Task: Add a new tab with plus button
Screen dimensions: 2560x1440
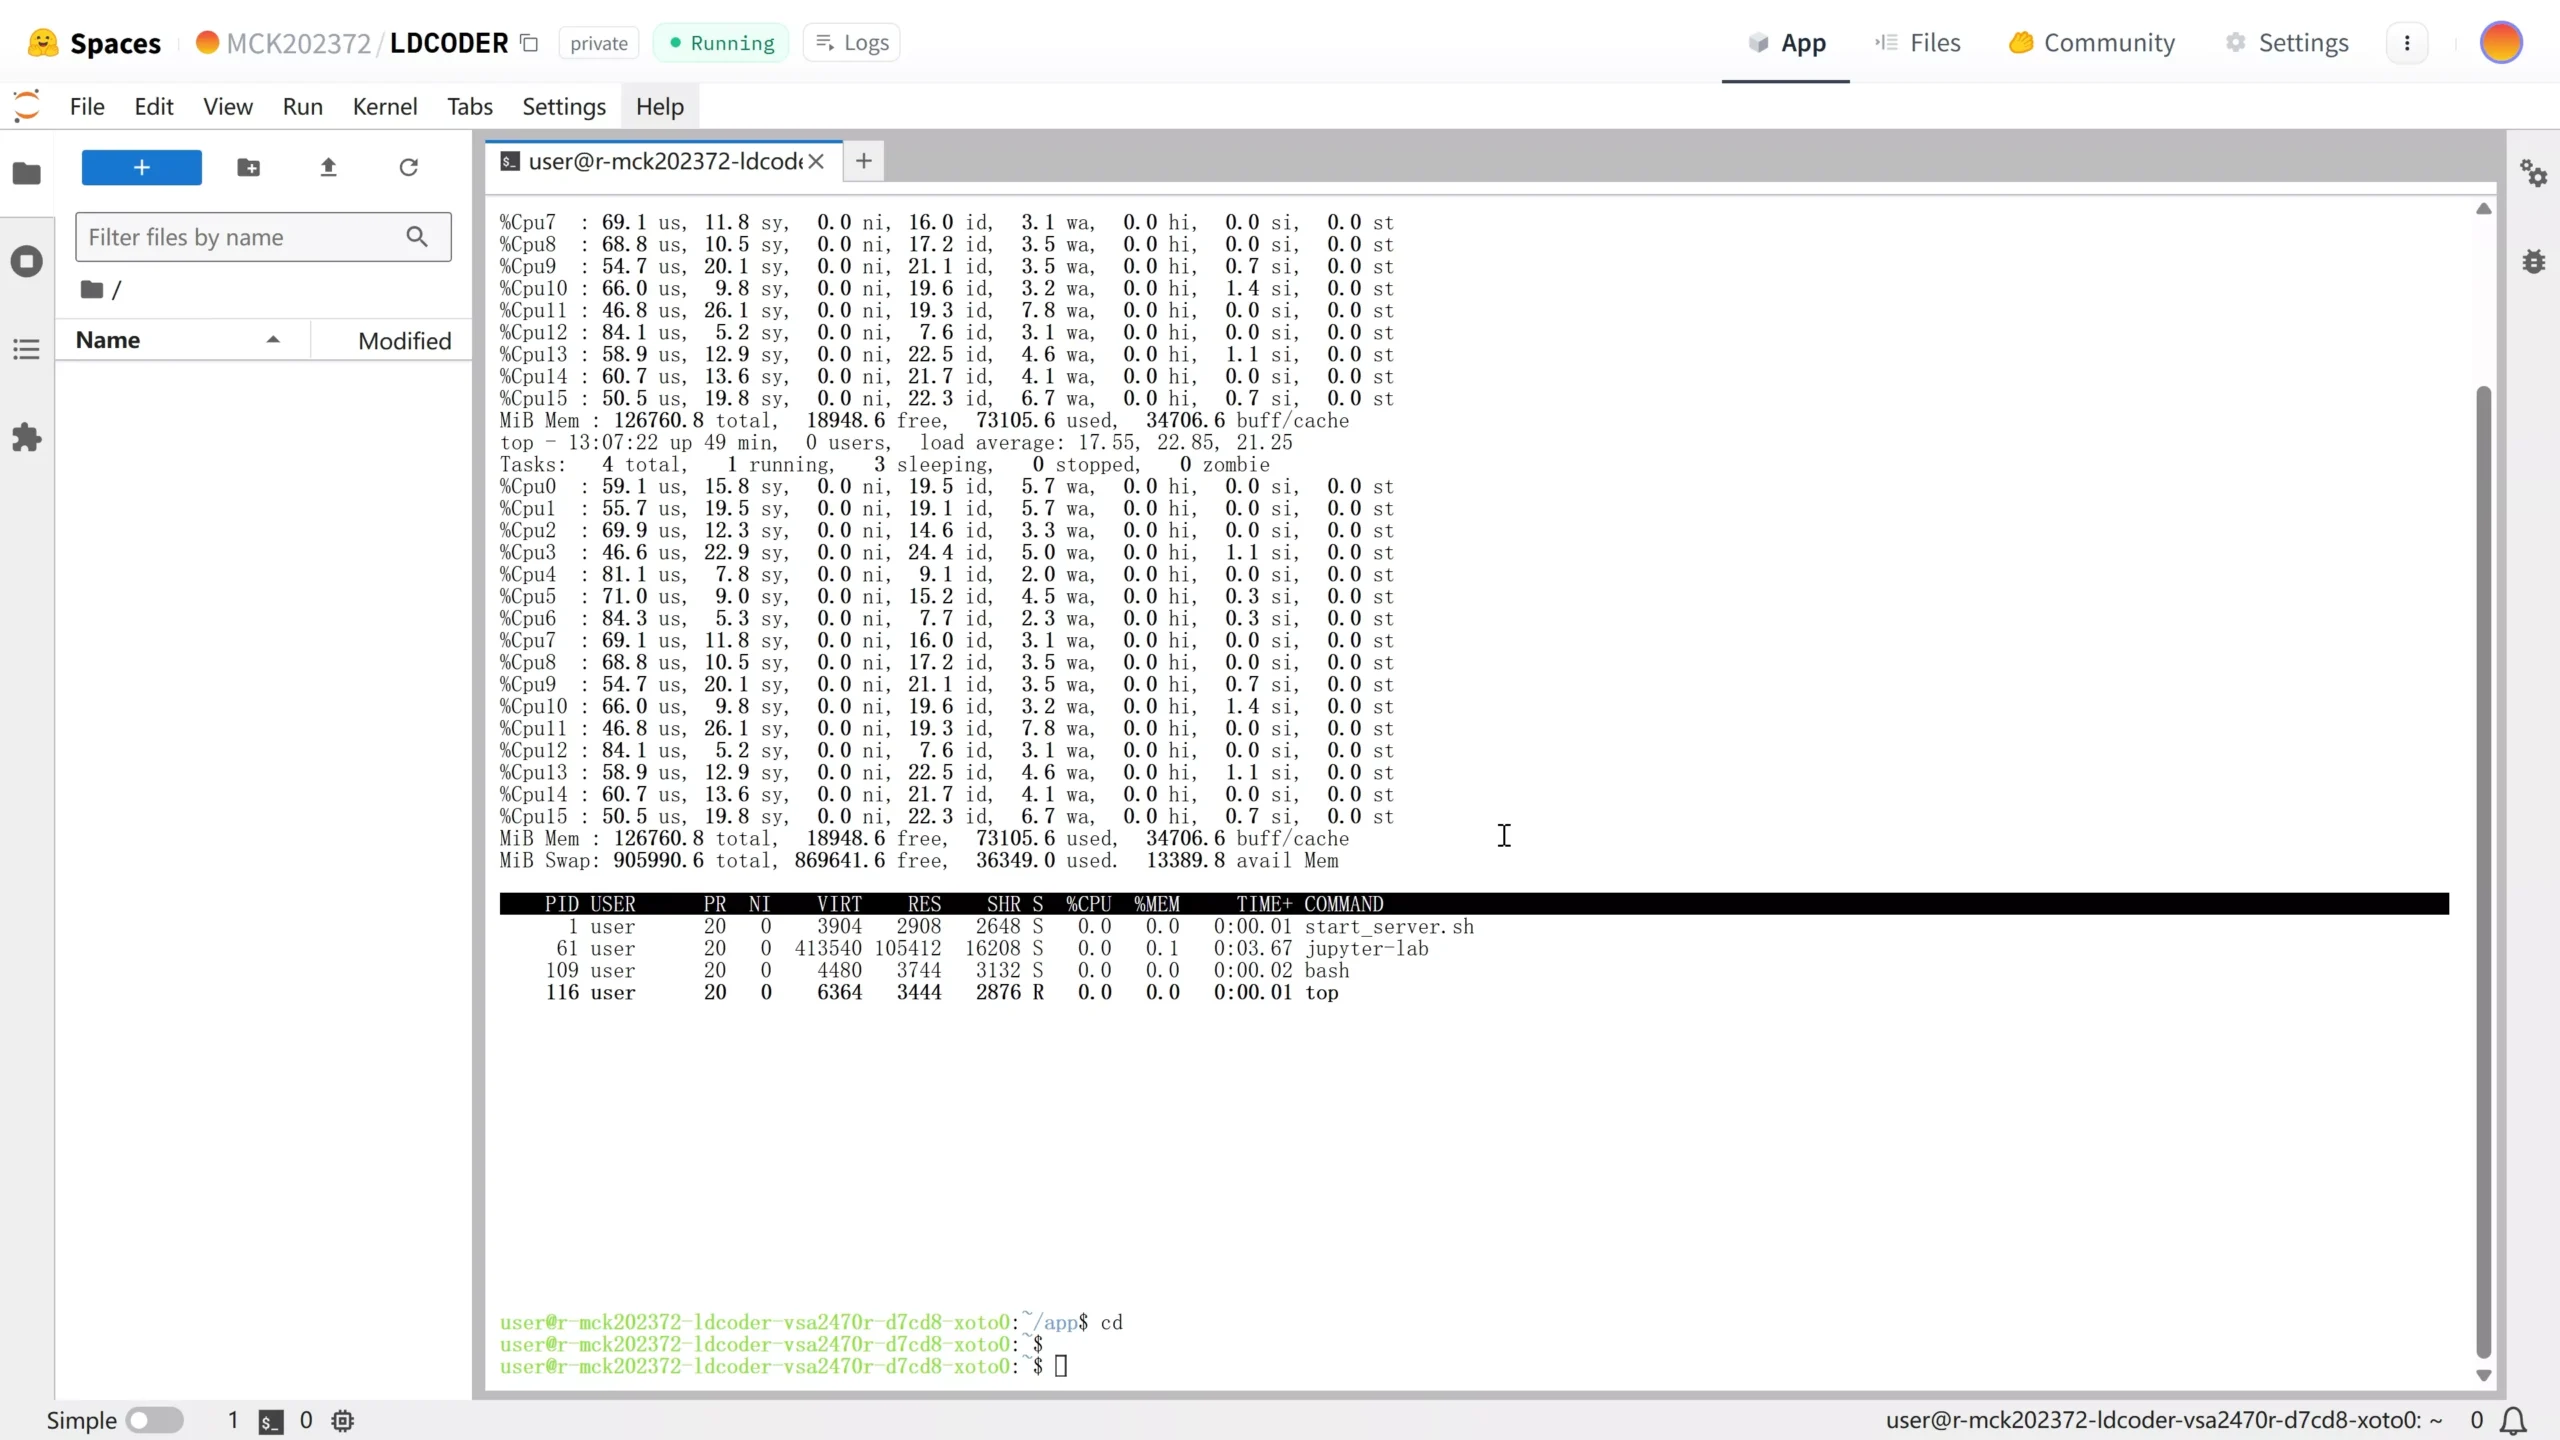Action: 864,161
